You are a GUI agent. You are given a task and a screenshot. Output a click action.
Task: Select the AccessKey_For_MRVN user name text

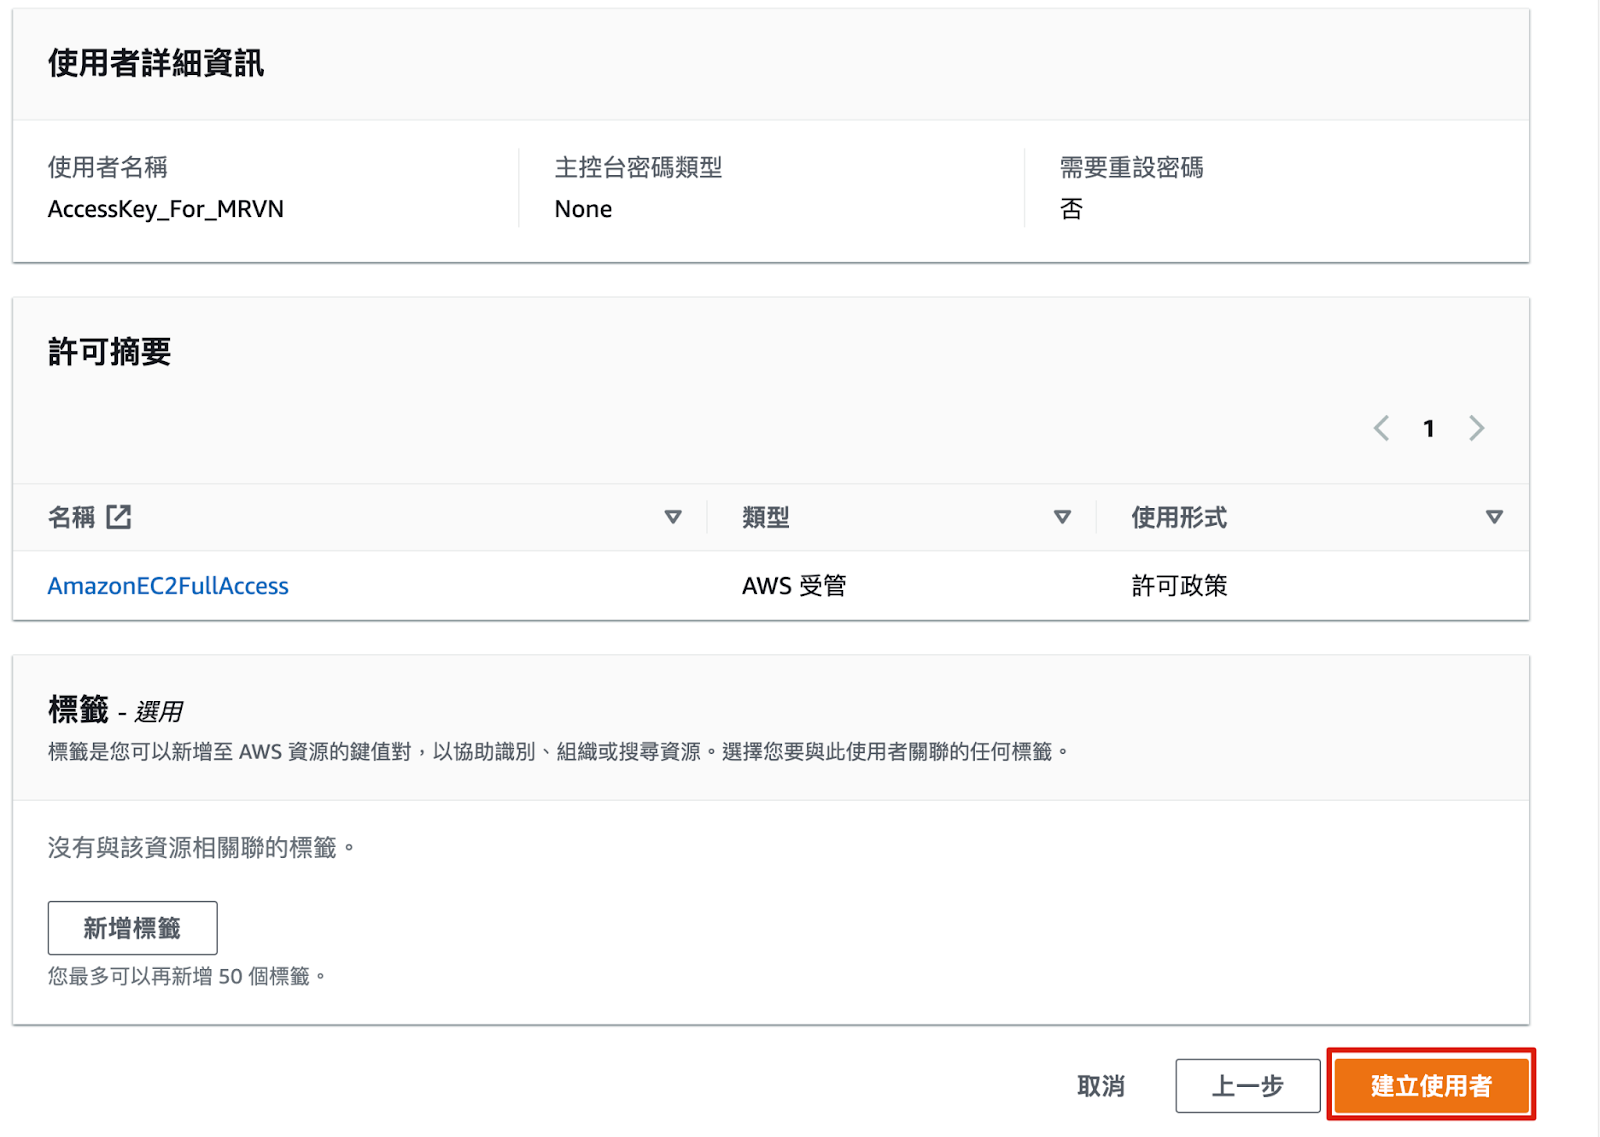click(166, 209)
